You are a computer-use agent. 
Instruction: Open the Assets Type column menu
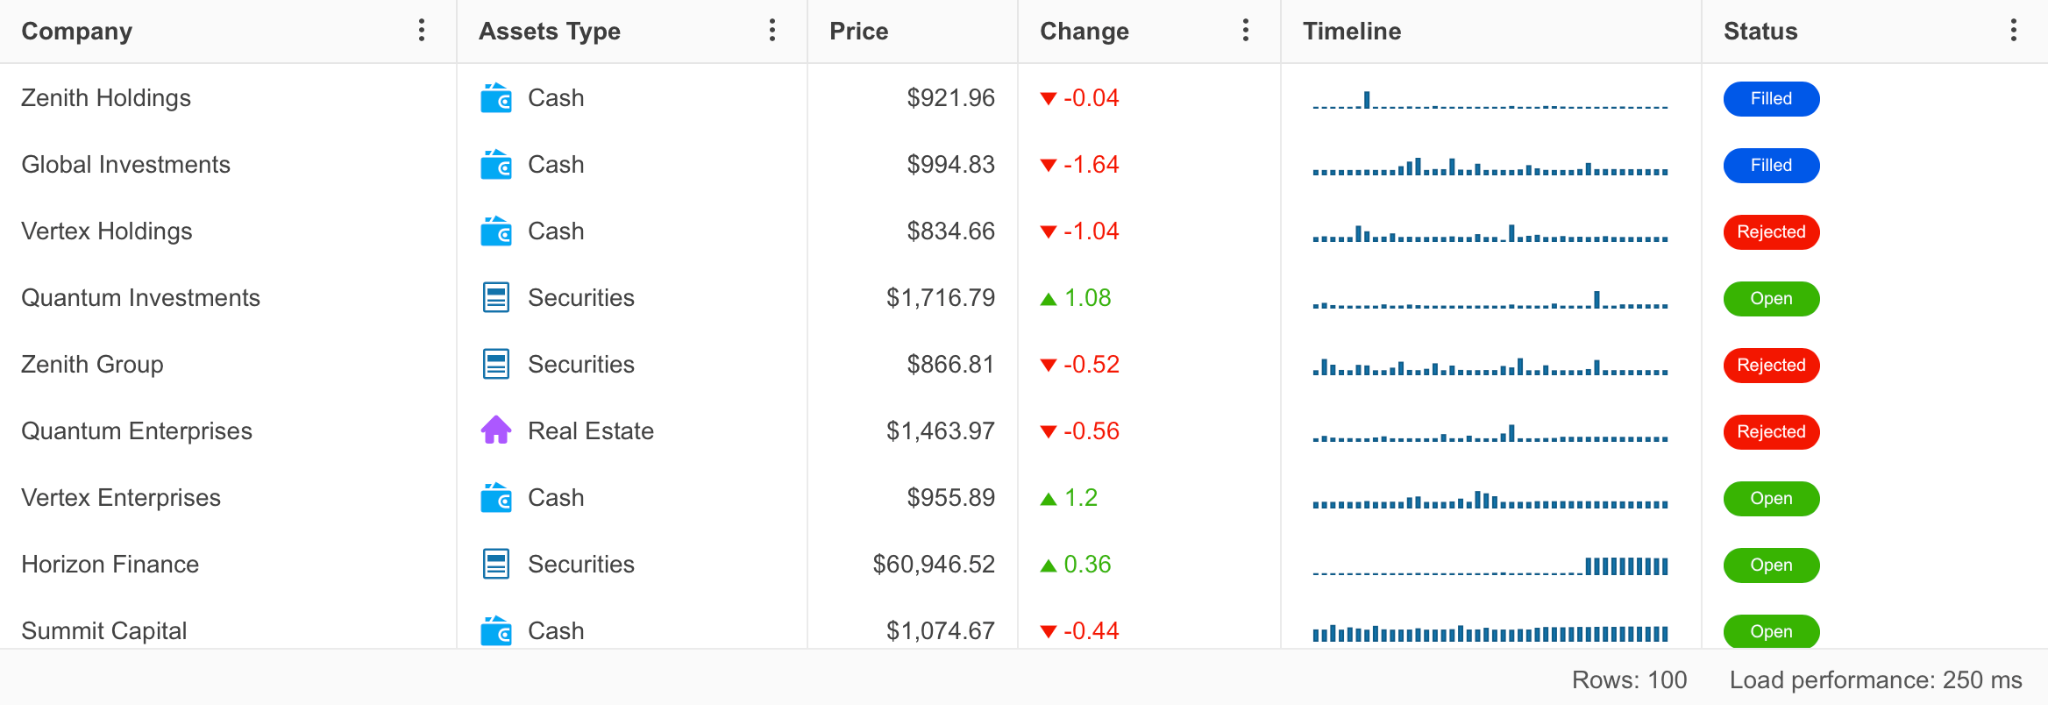point(772,31)
